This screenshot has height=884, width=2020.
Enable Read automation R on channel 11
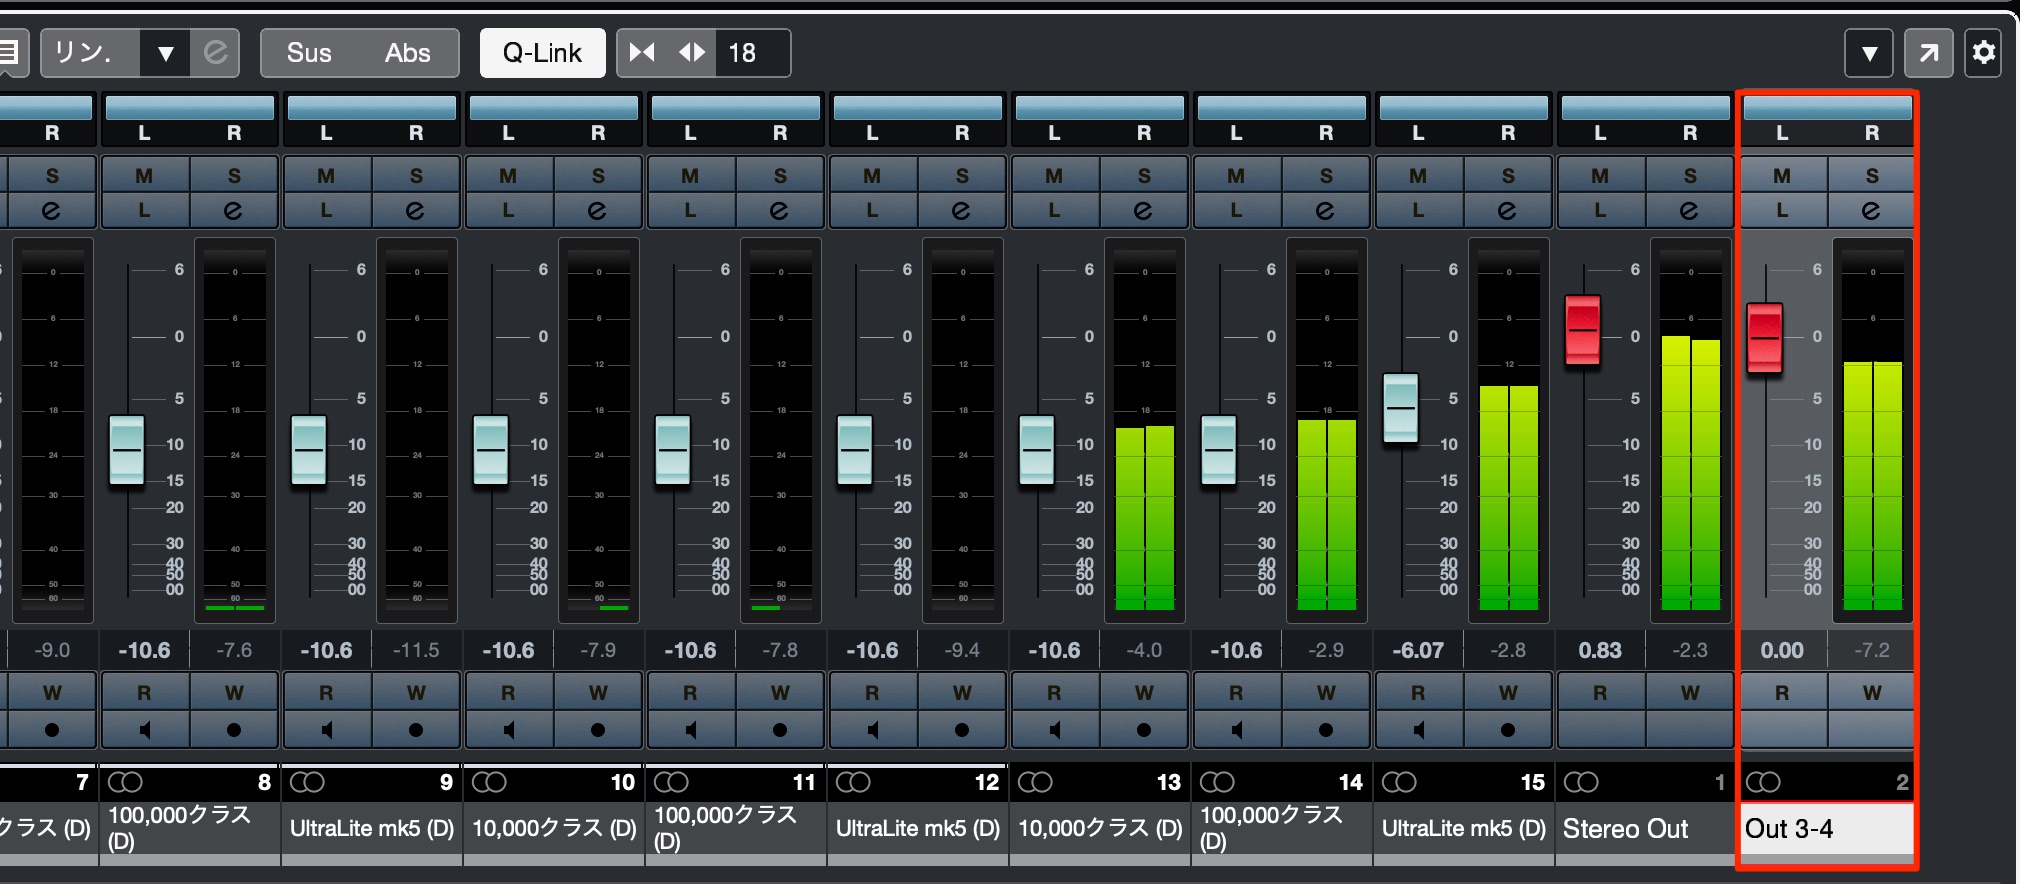pyautogui.click(x=691, y=692)
